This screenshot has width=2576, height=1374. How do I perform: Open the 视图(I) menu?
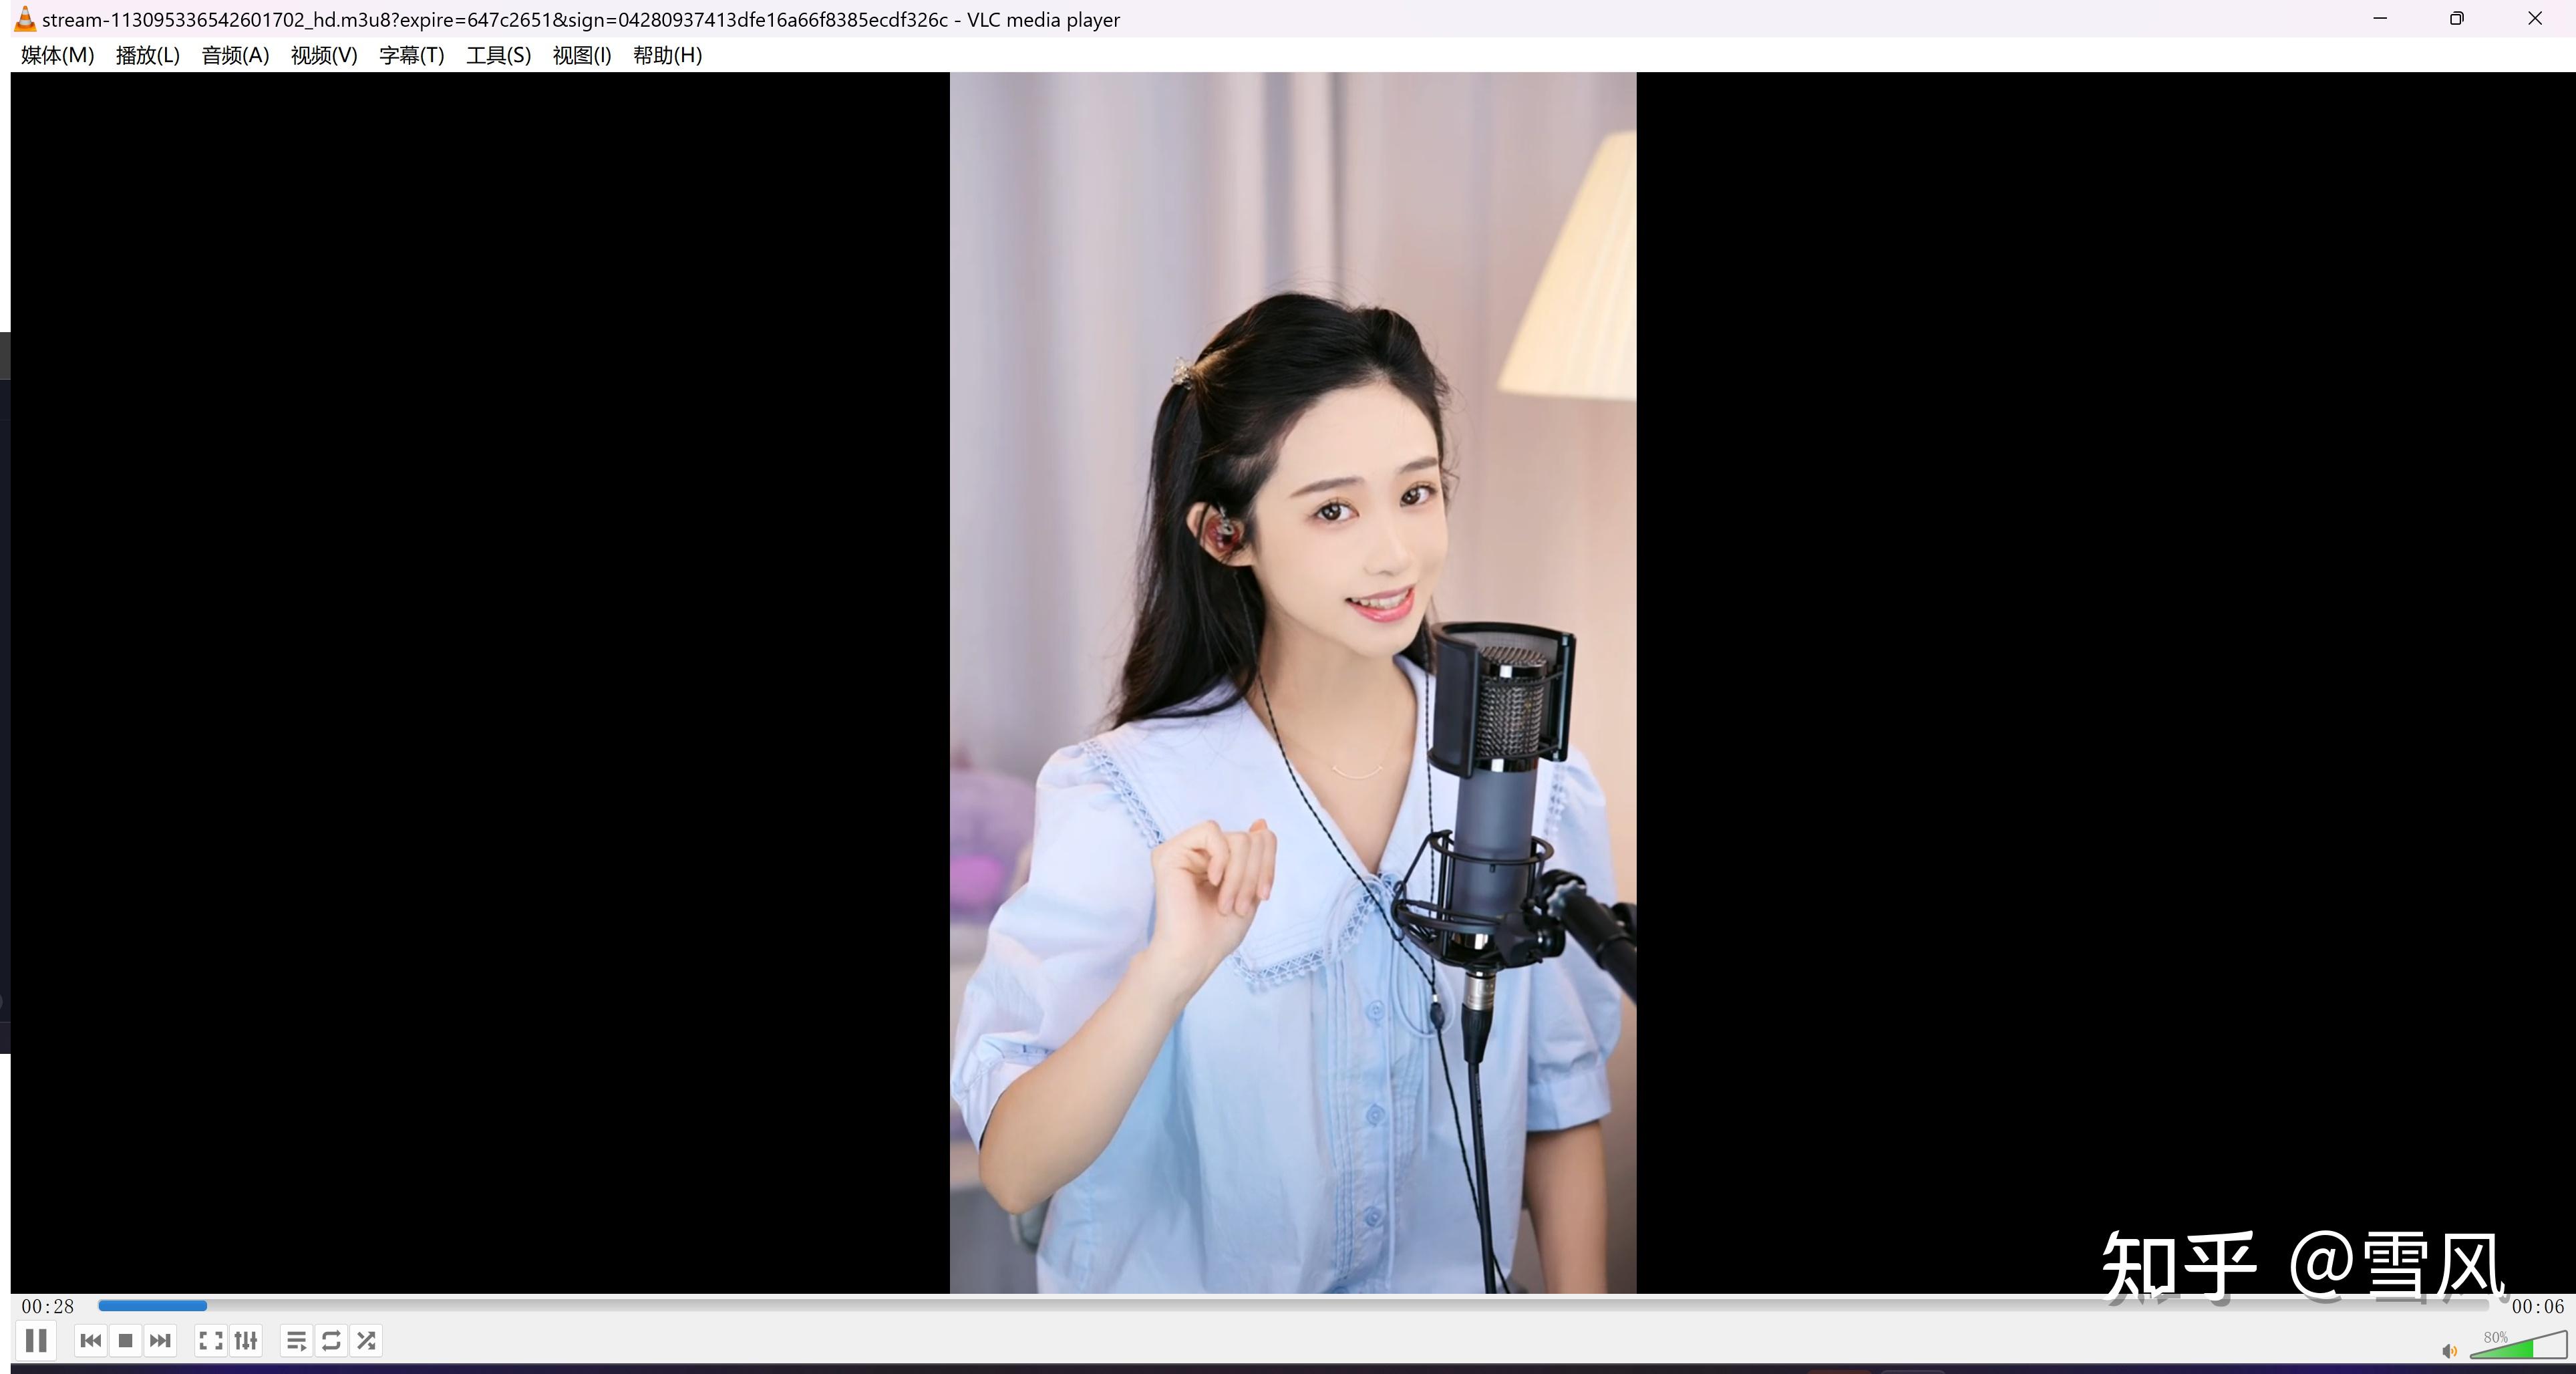581,55
